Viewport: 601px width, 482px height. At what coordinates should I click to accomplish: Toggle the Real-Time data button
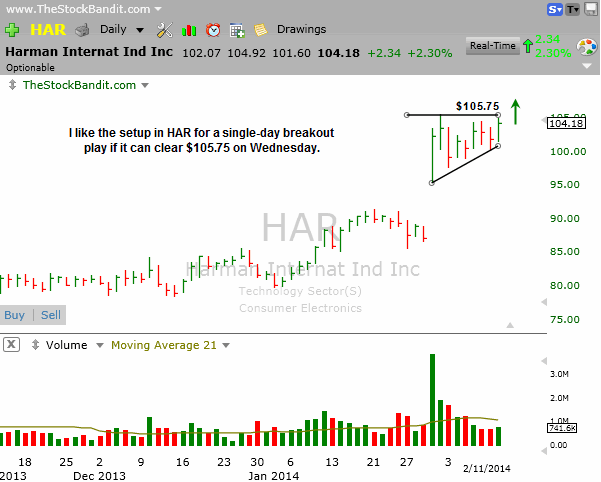(x=492, y=46)
